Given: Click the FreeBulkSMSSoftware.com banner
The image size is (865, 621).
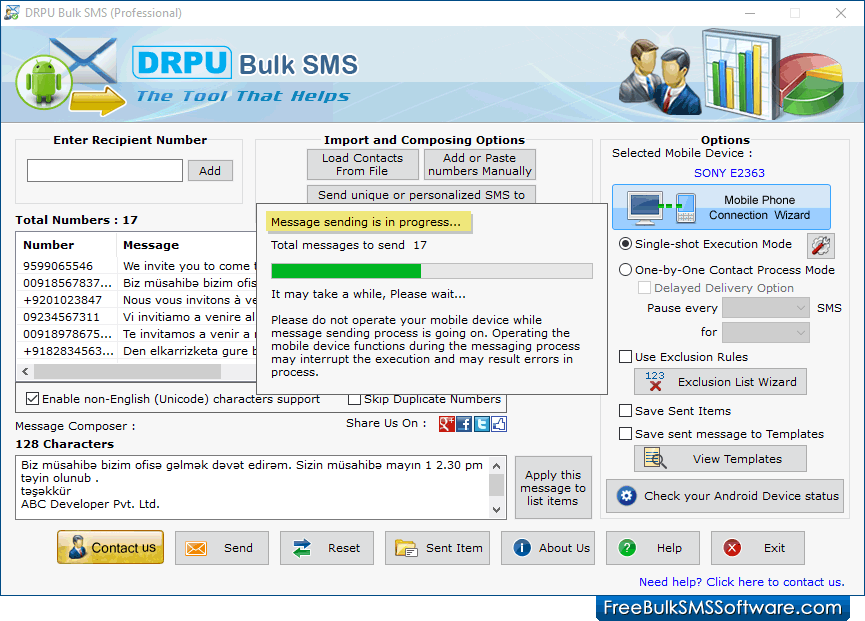Looking at the screenshot, I should point(723,608).
